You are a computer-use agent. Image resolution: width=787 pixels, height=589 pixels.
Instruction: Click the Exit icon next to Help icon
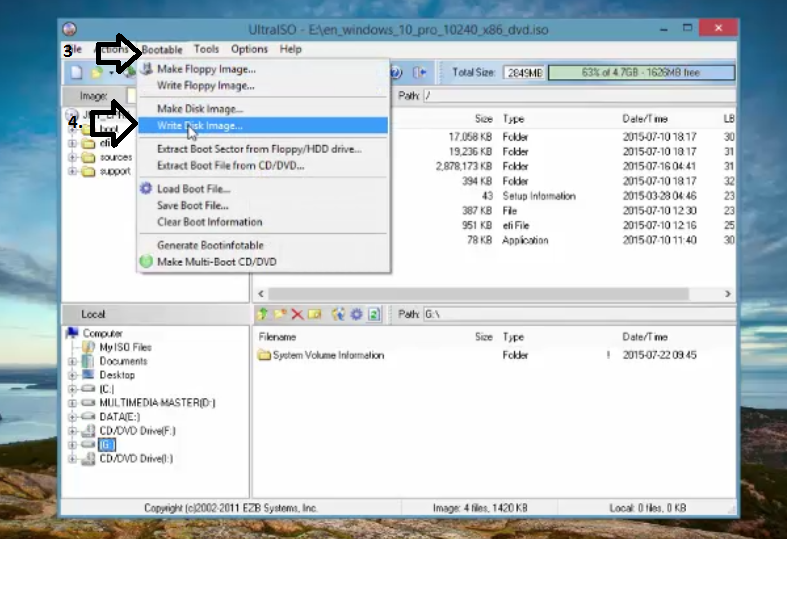419,72
